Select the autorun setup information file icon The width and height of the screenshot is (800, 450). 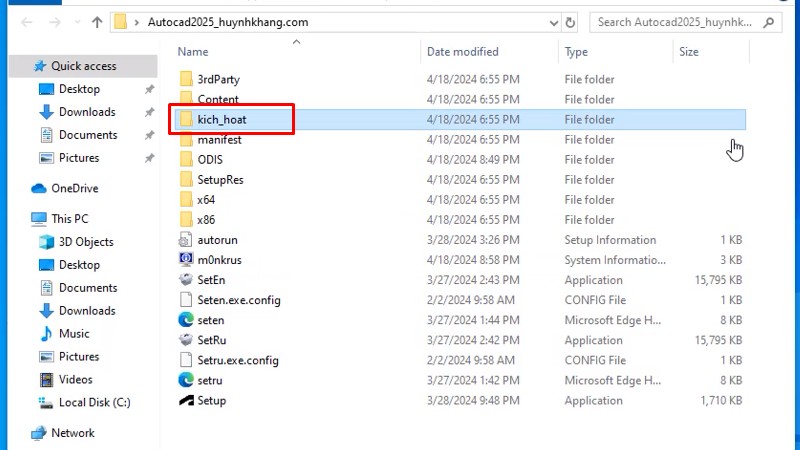[x=186, y=240]
